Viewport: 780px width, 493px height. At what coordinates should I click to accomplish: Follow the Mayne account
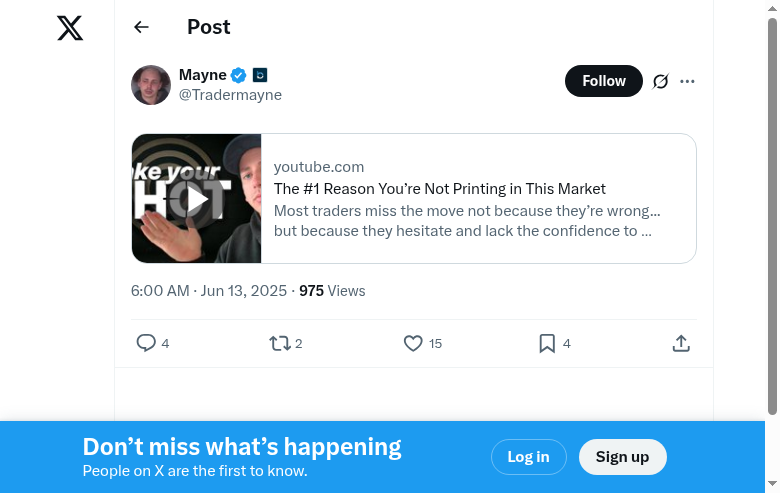click(x=604, y=81)
